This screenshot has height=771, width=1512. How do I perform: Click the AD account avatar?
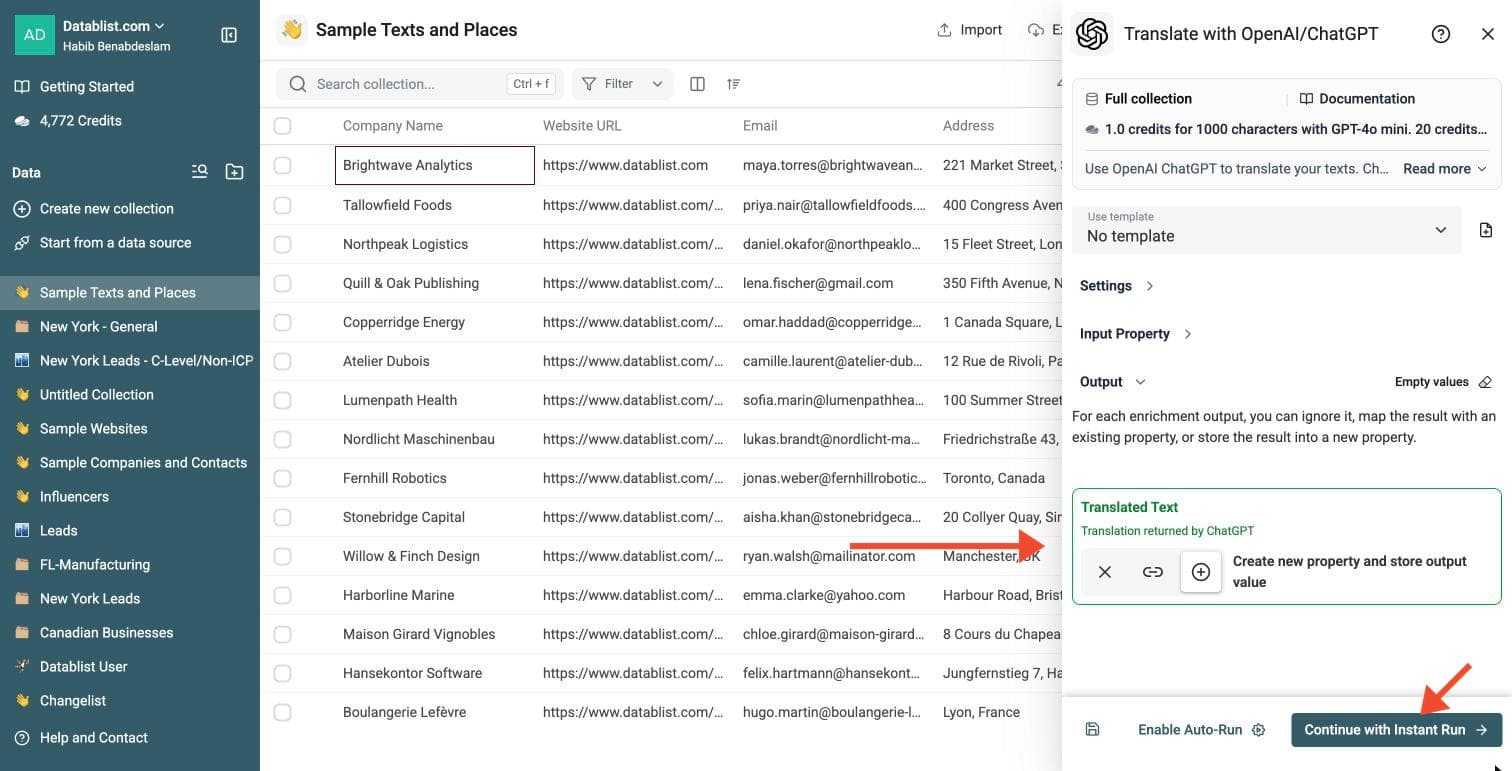tap(35, 35)
